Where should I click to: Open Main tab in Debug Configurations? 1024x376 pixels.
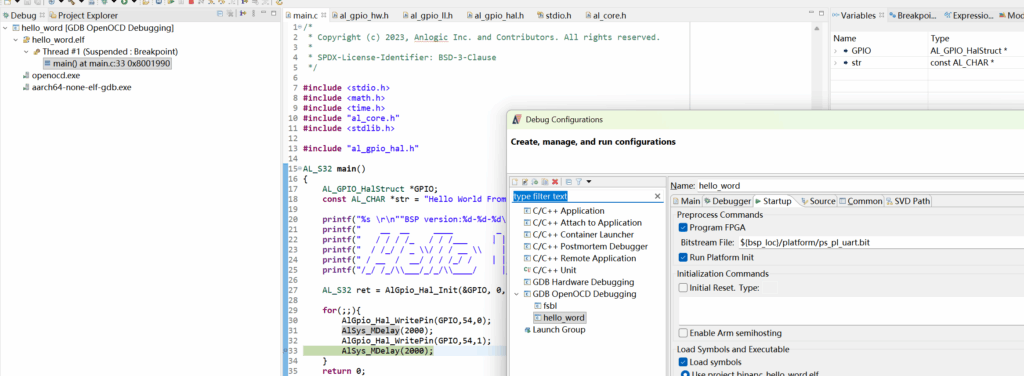pyautogui.click(x=686, y=201)
